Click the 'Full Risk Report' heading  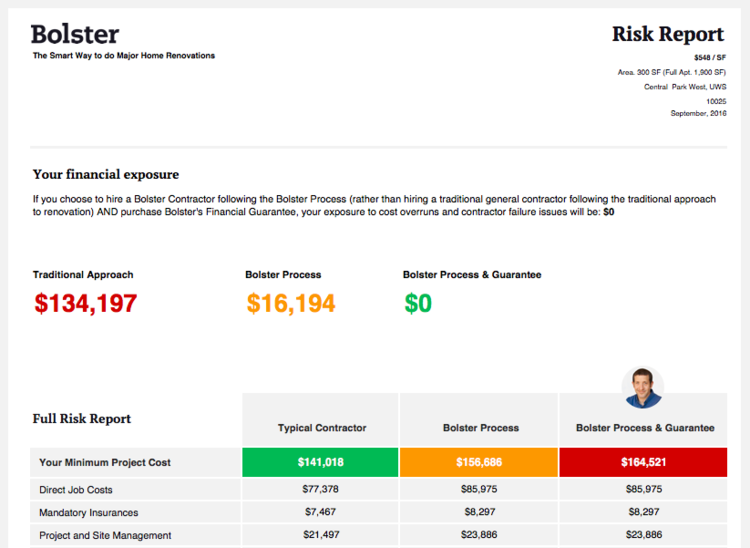(82, 418)
